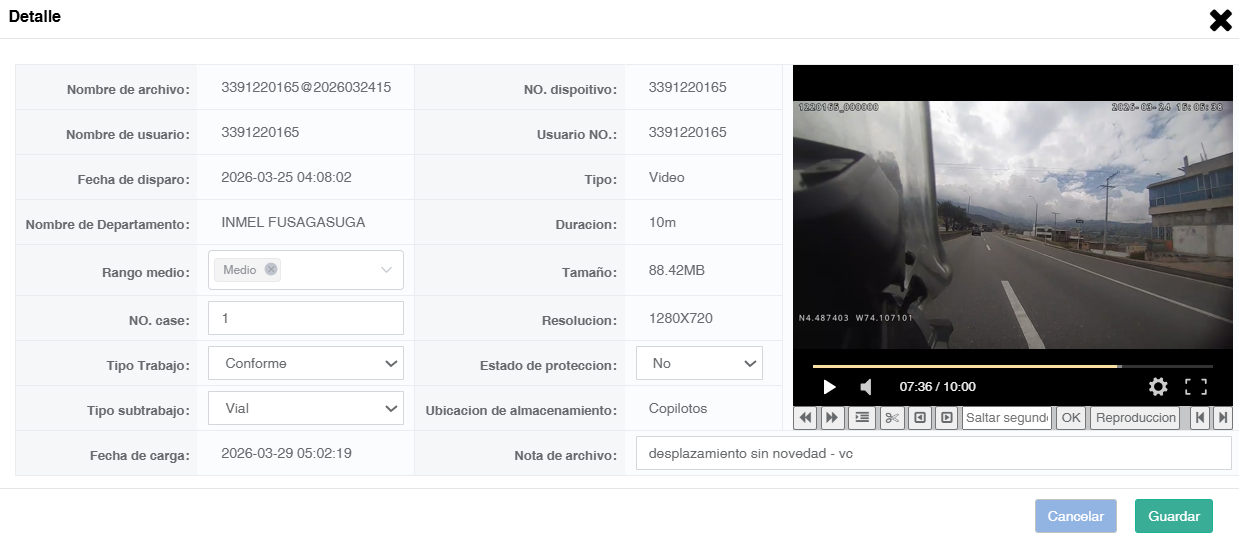Viewport: 1239px width, 543px height.
Task: Expand the Rango medio dropdown
Action: pyautogui.click(x=386, y=270)
